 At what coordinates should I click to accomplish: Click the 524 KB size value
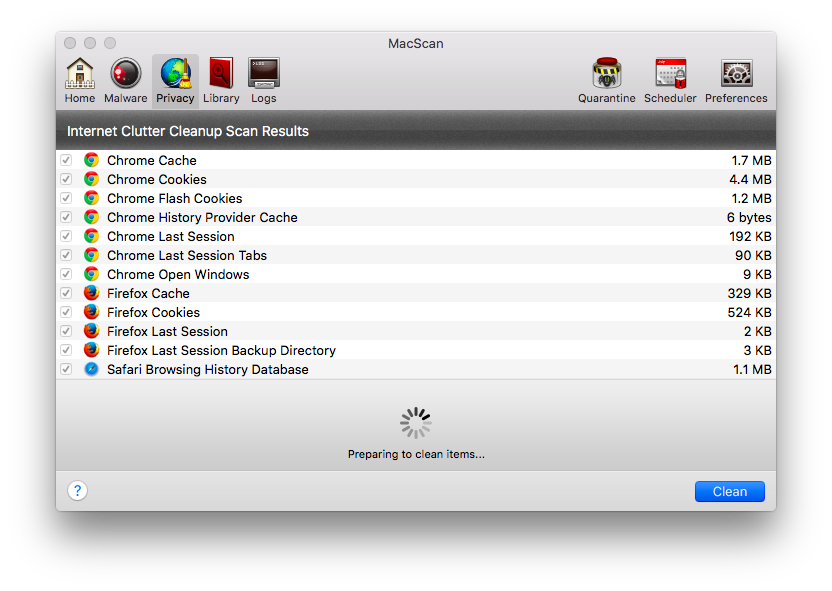click(x=749, y=312)
